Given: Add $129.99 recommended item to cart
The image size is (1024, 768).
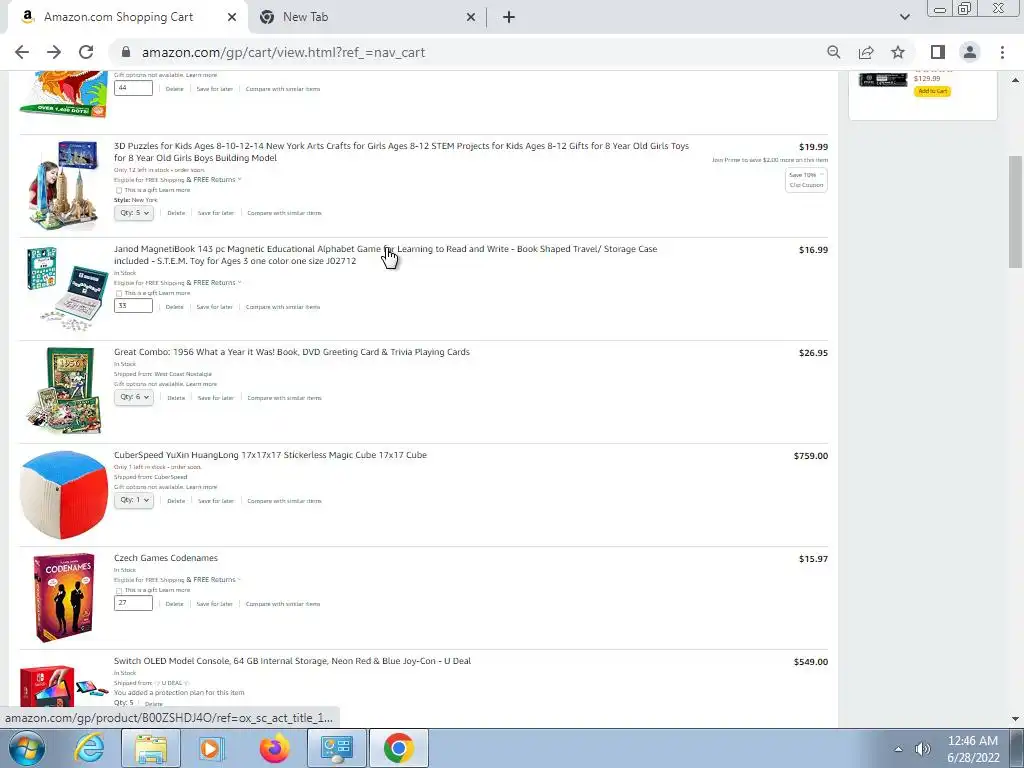Looking at the screenshot, I should click(x=932, y=91).
